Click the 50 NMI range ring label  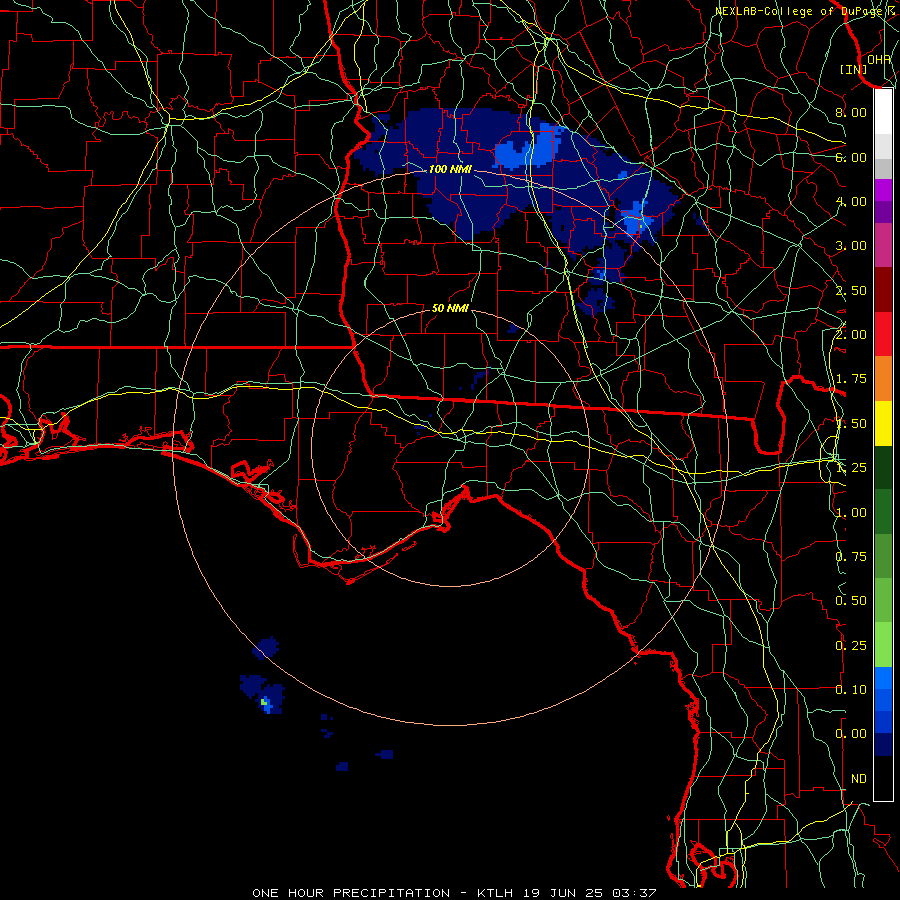click(450, 308)
